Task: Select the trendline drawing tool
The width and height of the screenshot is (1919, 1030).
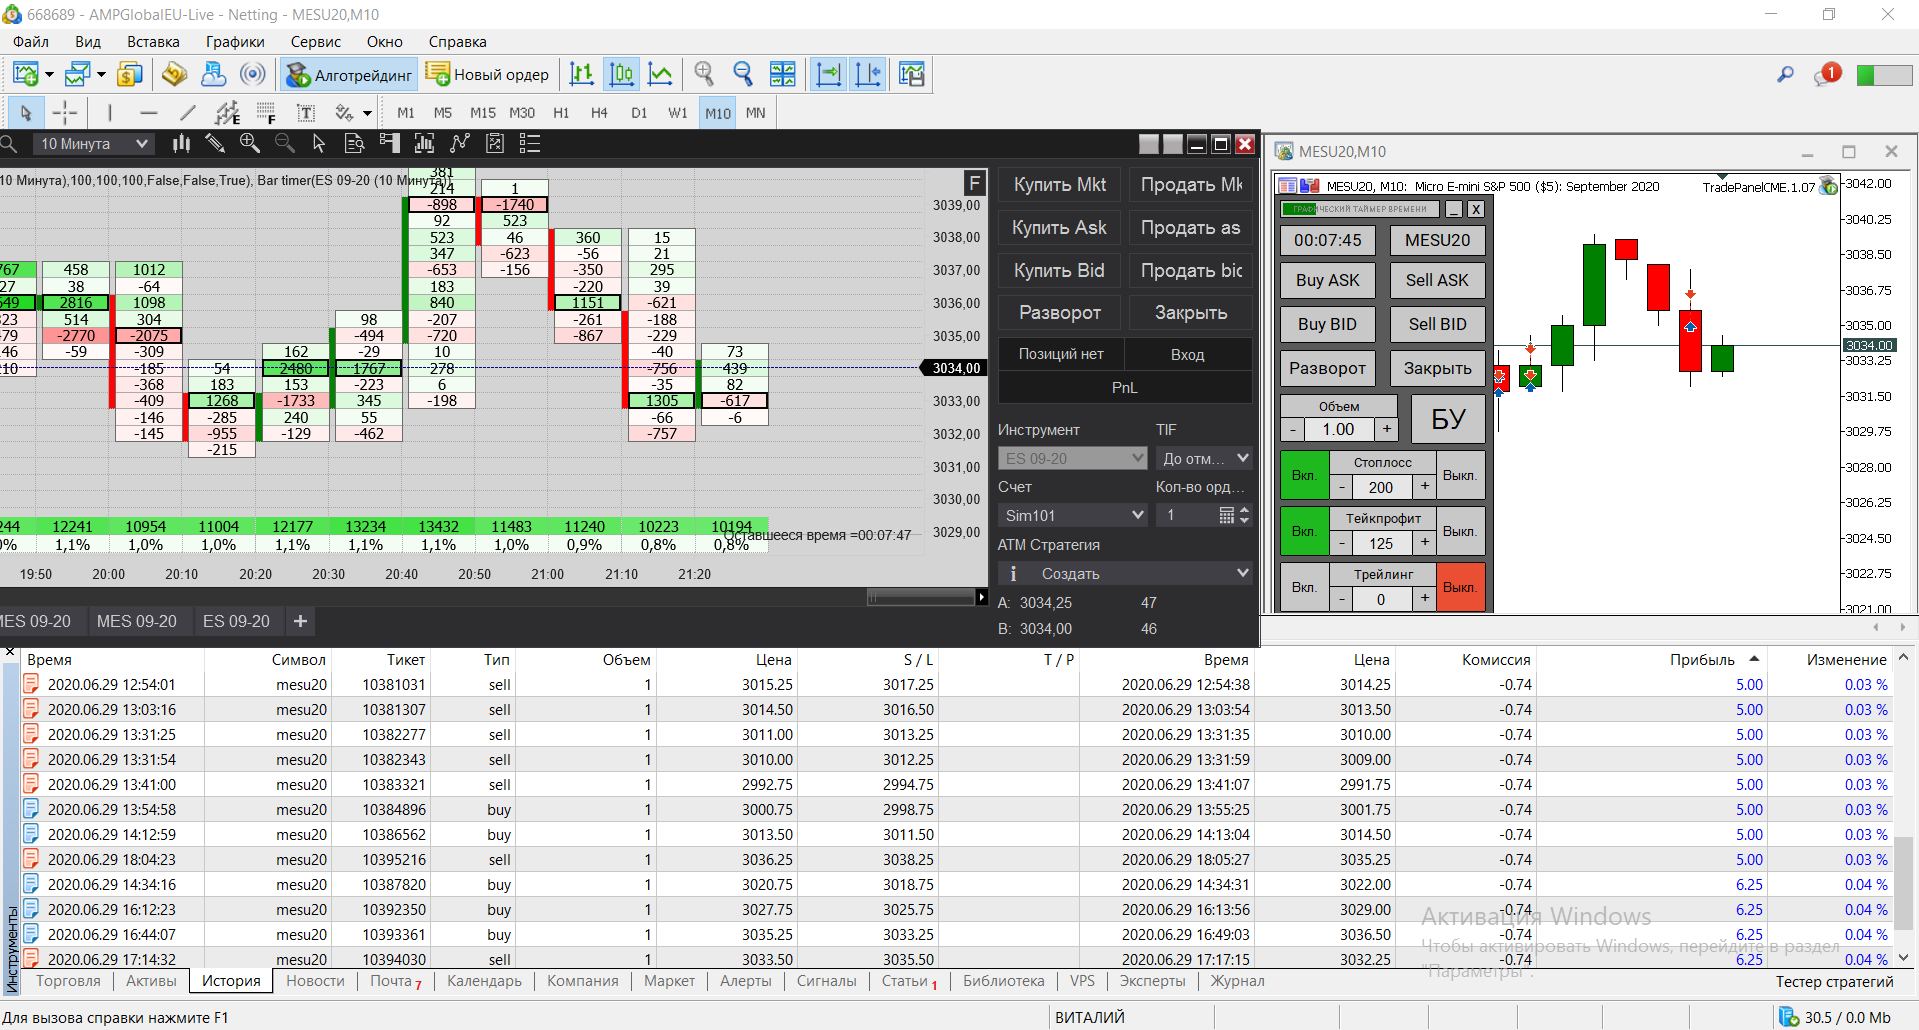Action: pos(187,113)
